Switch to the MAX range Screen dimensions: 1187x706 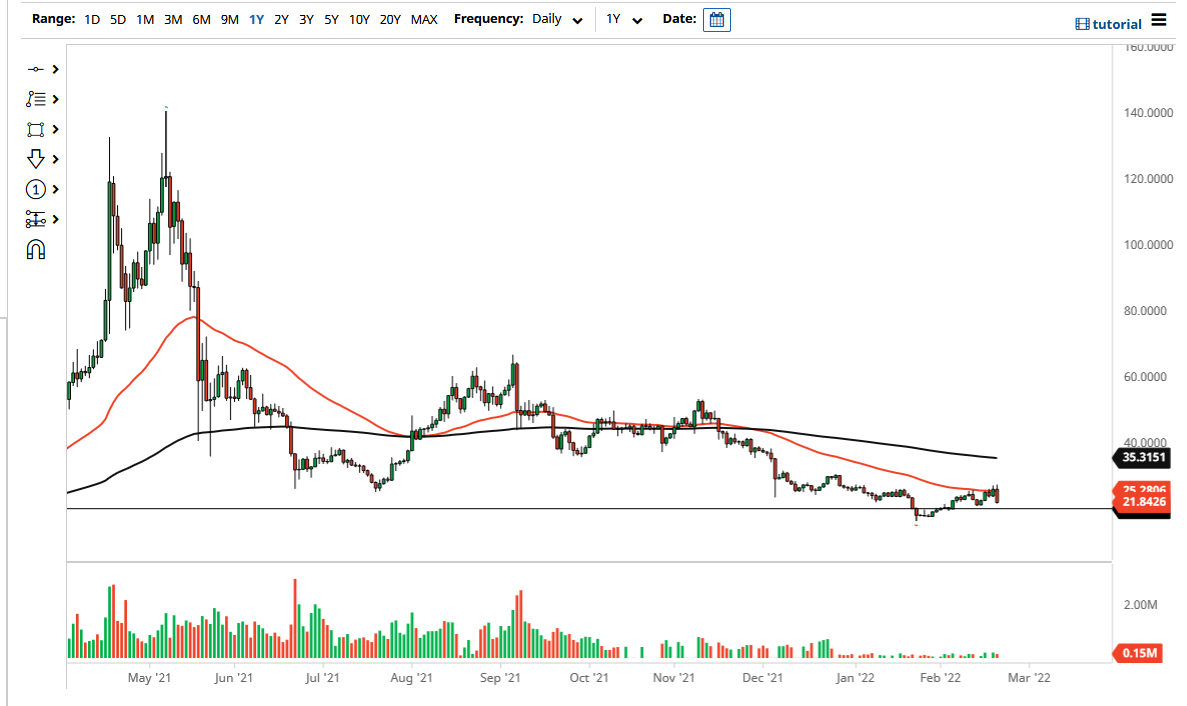pos(424,19)
